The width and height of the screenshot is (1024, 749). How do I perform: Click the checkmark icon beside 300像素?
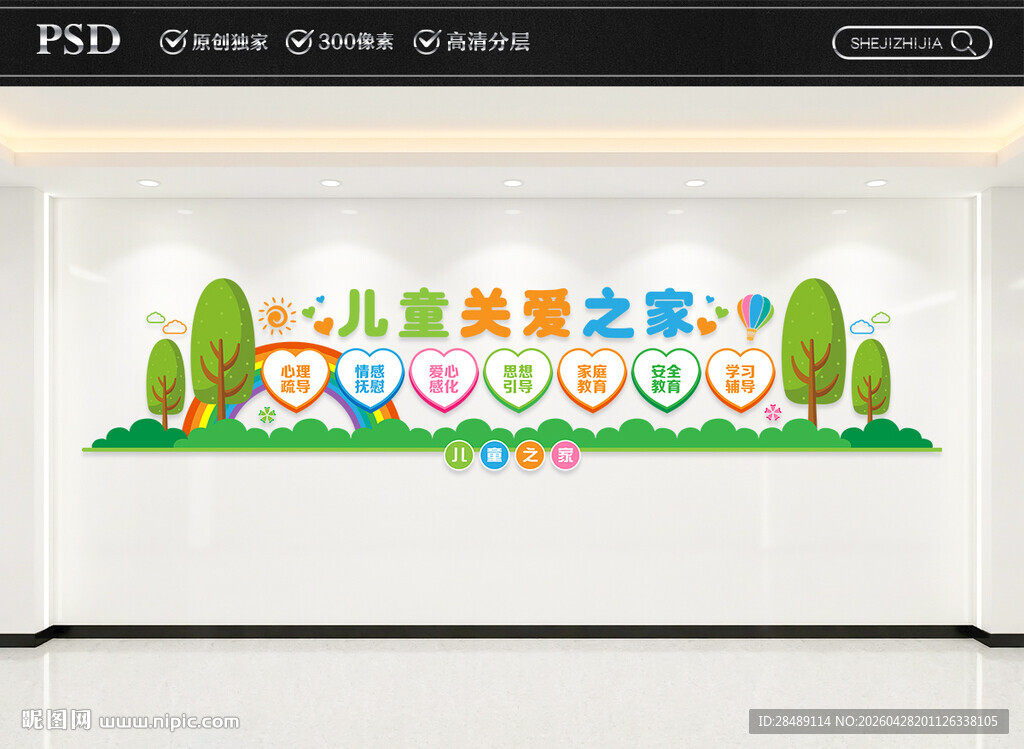pyautogui.click(x=300, y=41)
